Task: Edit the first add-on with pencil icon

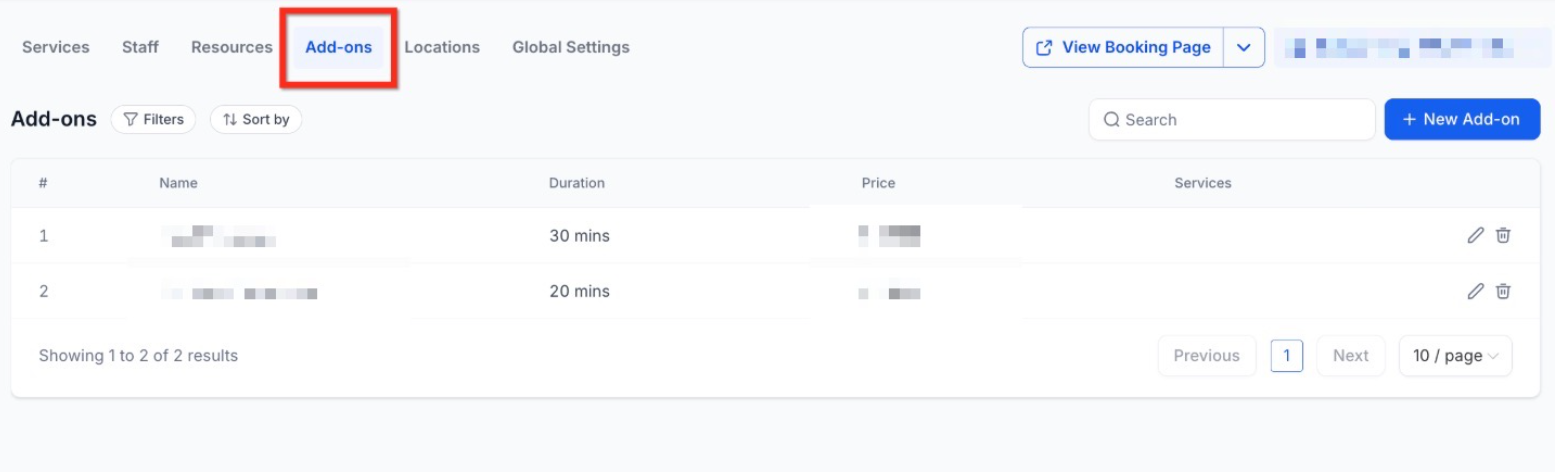Action: pos(1475,236)
